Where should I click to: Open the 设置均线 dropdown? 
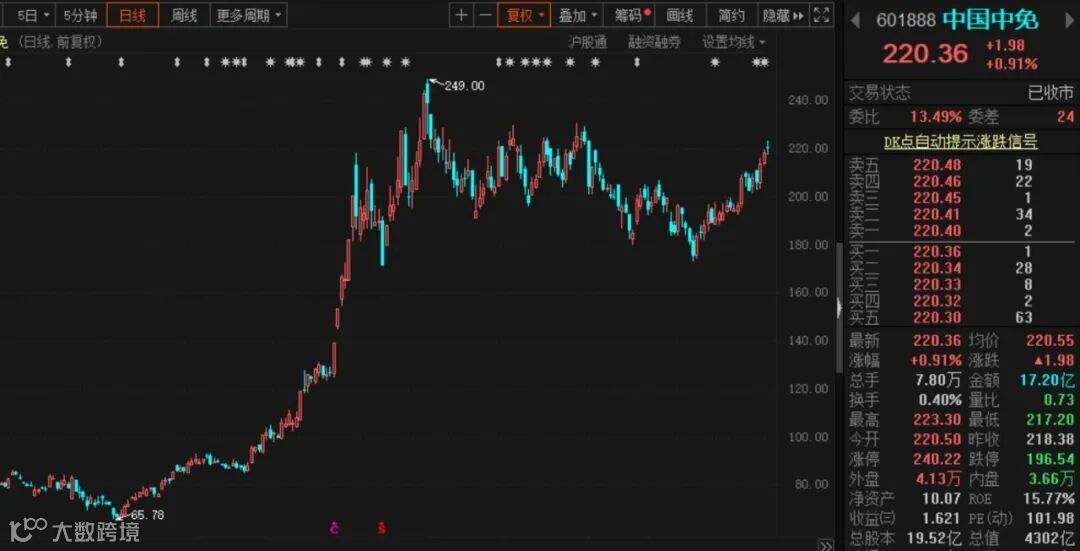click(734, 43)
